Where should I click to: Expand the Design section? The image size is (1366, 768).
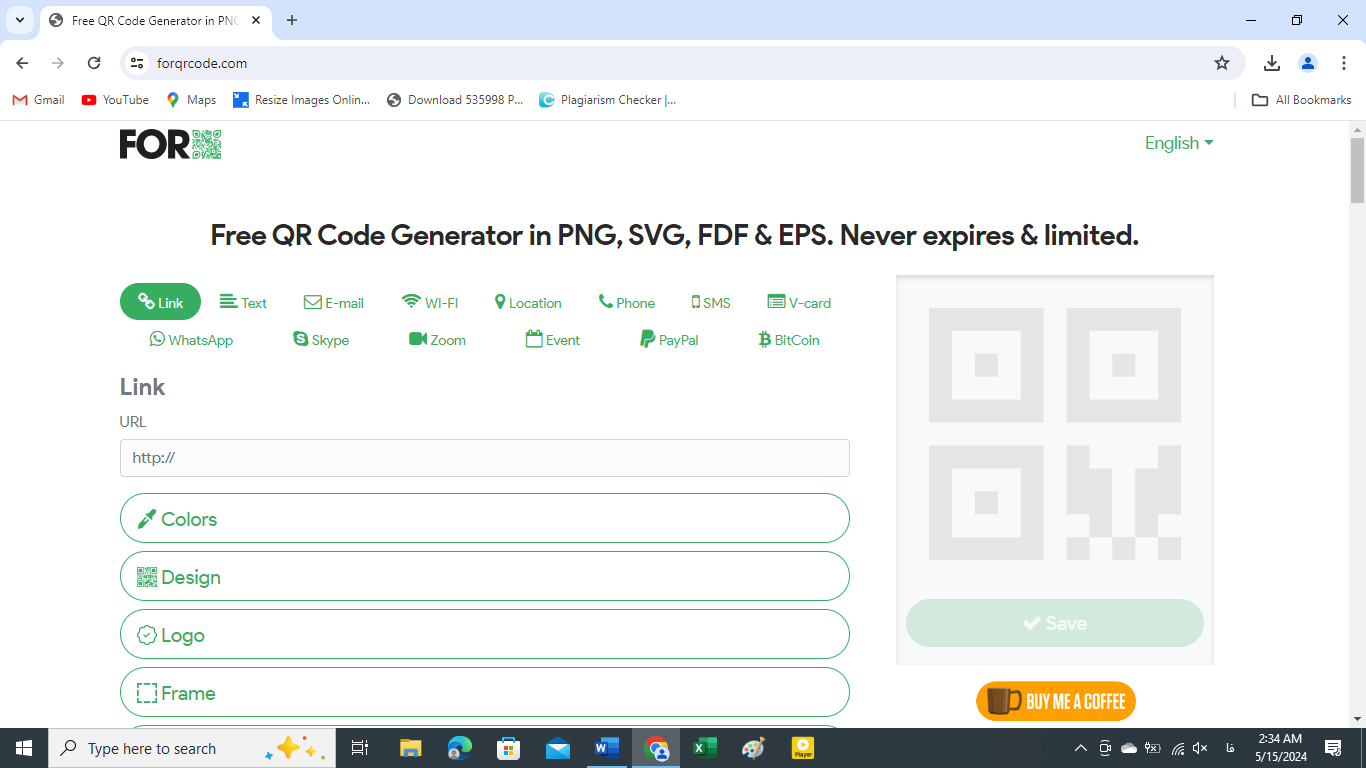[485, 576]
